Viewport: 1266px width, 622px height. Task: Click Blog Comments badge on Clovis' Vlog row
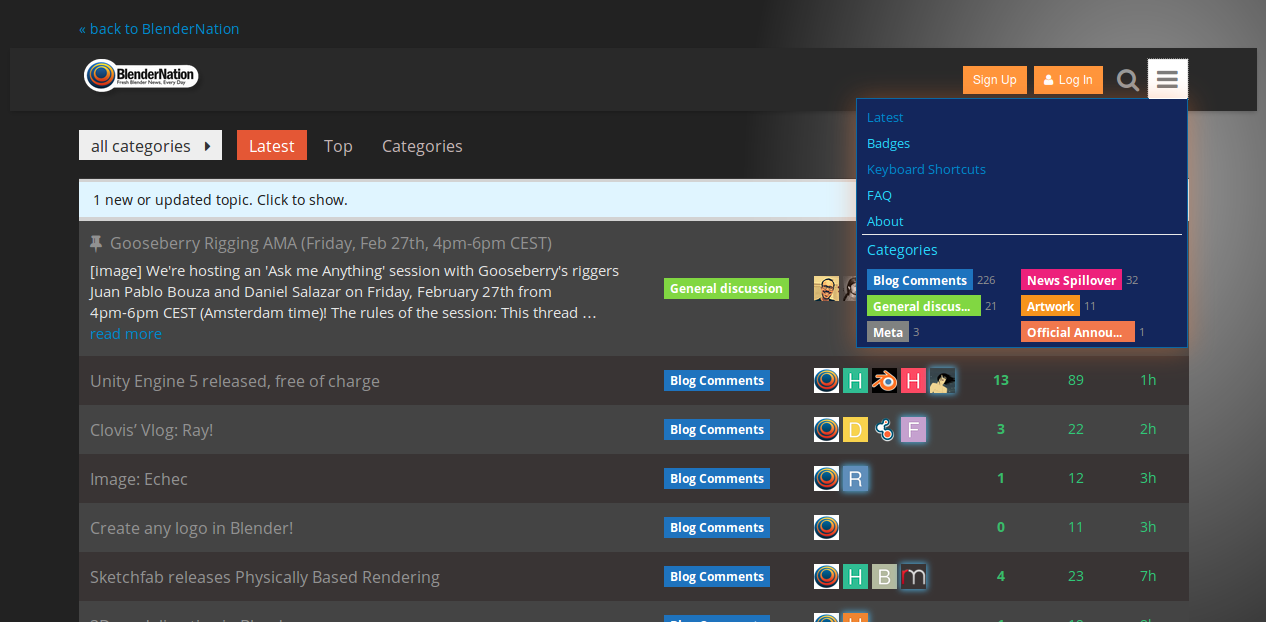click(x=717, y=429)
